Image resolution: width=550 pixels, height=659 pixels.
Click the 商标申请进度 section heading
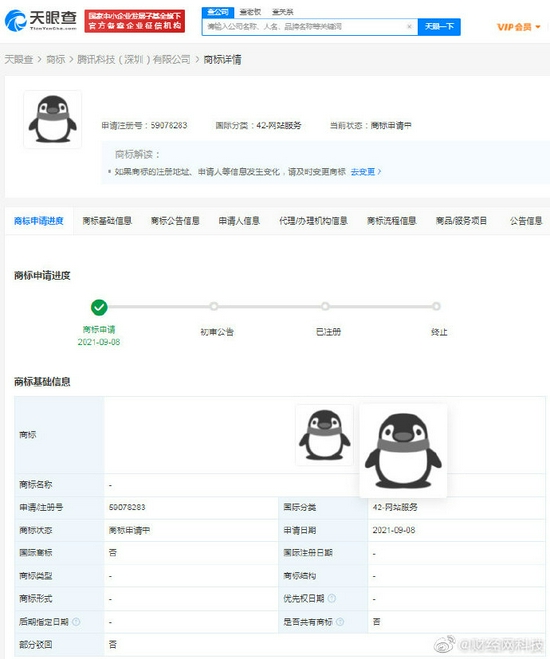(x=42, y=276)
